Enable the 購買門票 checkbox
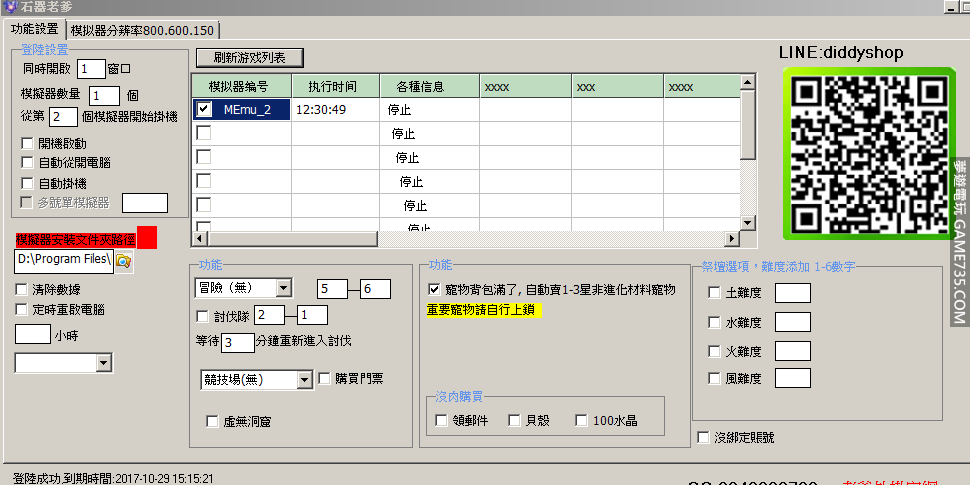Image resolution: width=970 pixels, height=485 pixels. [326, 379]
